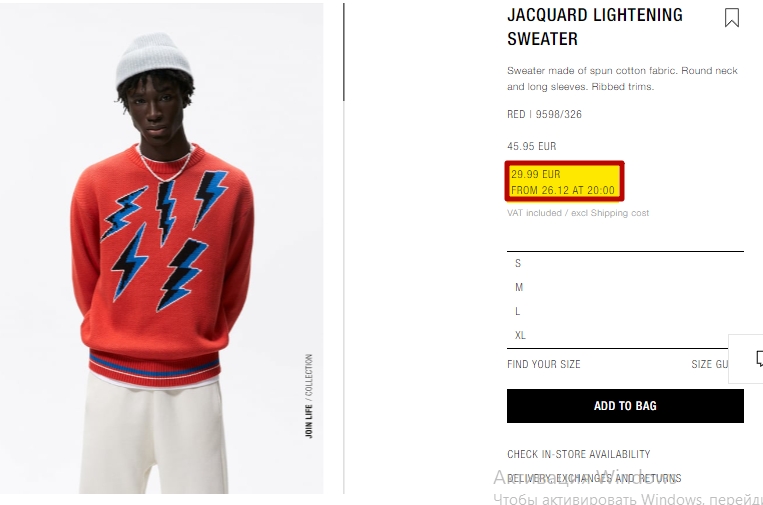This screenshot has width=763, height=505.
Task: Click the original 45.95 EUR price
Action: tap(531, 146)
